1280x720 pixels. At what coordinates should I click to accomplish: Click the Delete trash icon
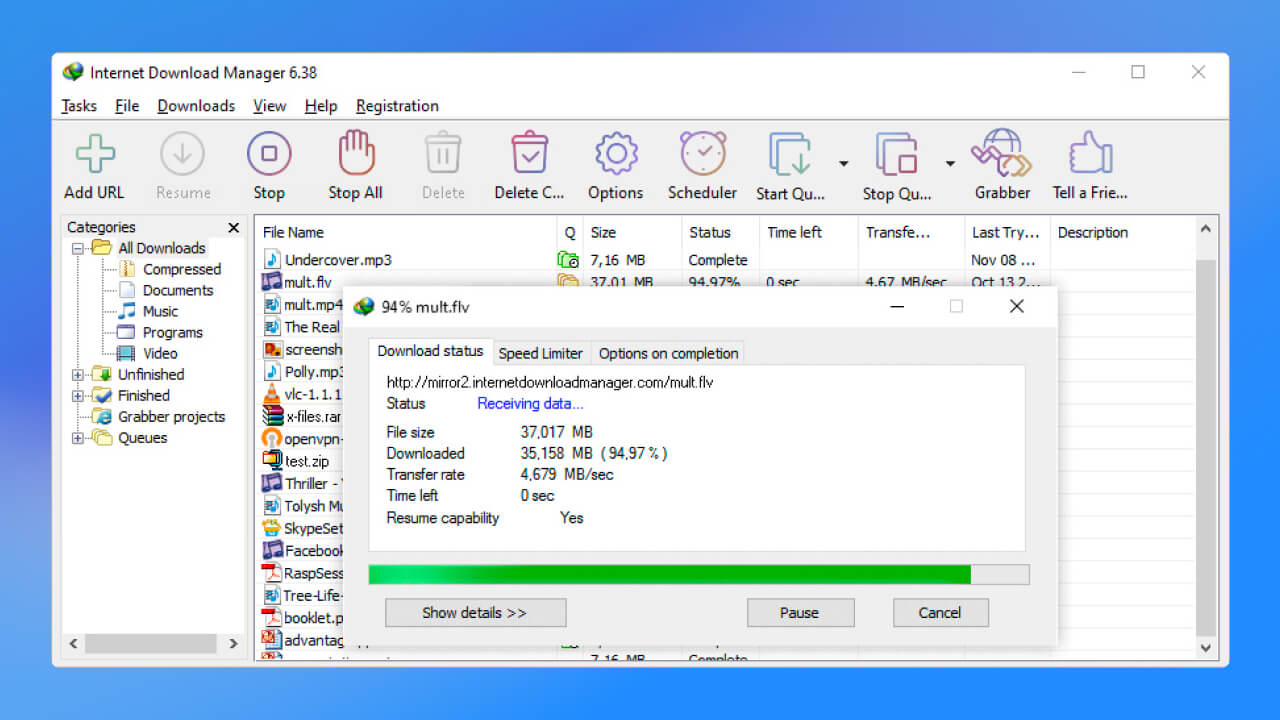click(442, 154)
